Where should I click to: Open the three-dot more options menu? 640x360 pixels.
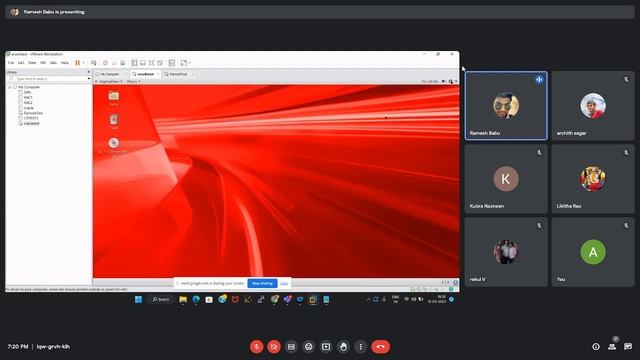coord(360,347)
